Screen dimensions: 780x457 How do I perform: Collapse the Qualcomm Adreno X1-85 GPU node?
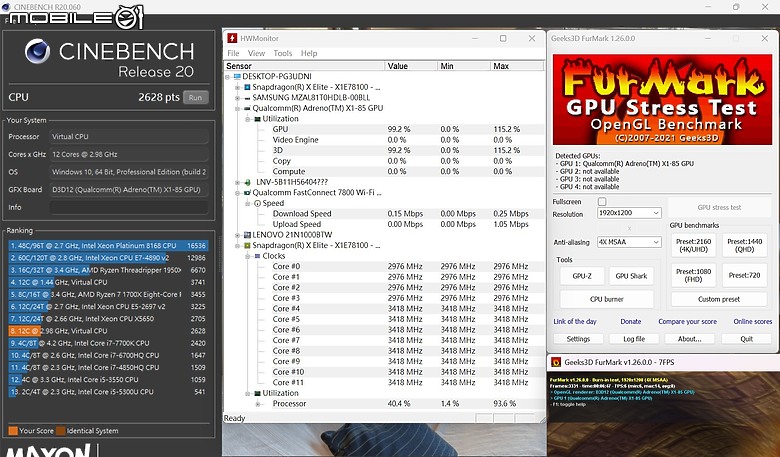238,108
